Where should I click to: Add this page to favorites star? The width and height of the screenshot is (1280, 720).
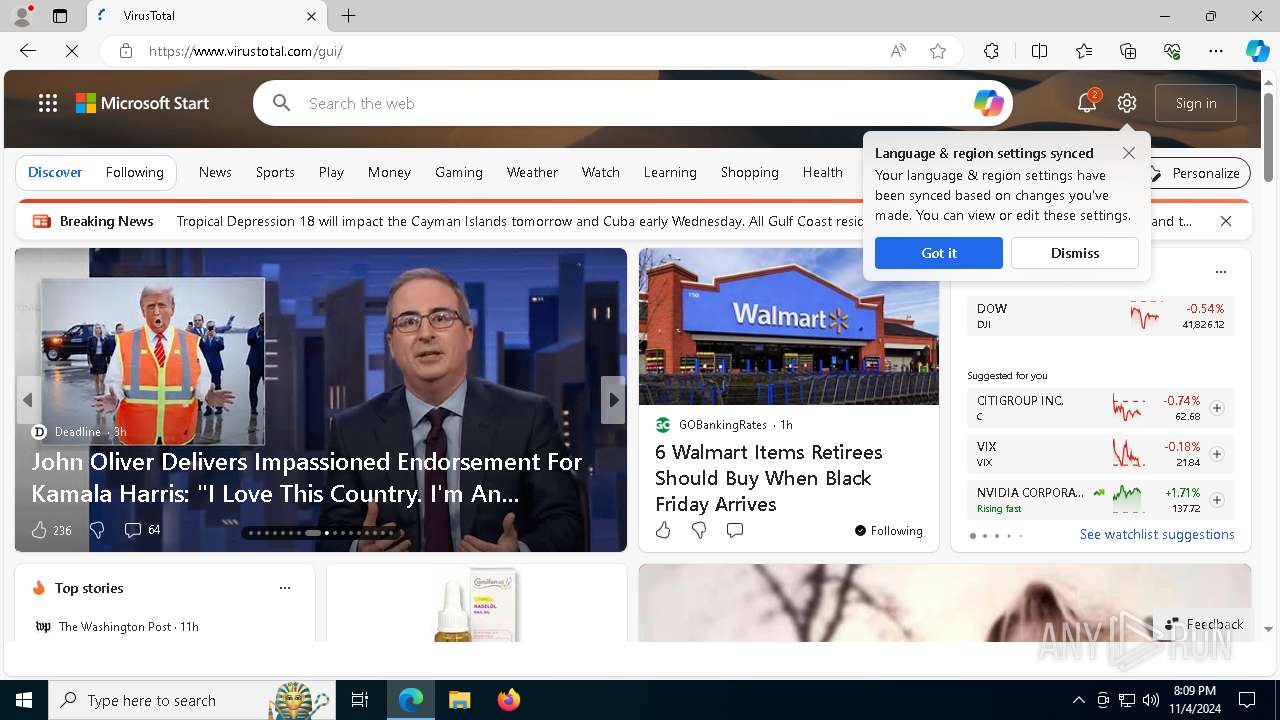click(x=938, y=51)
